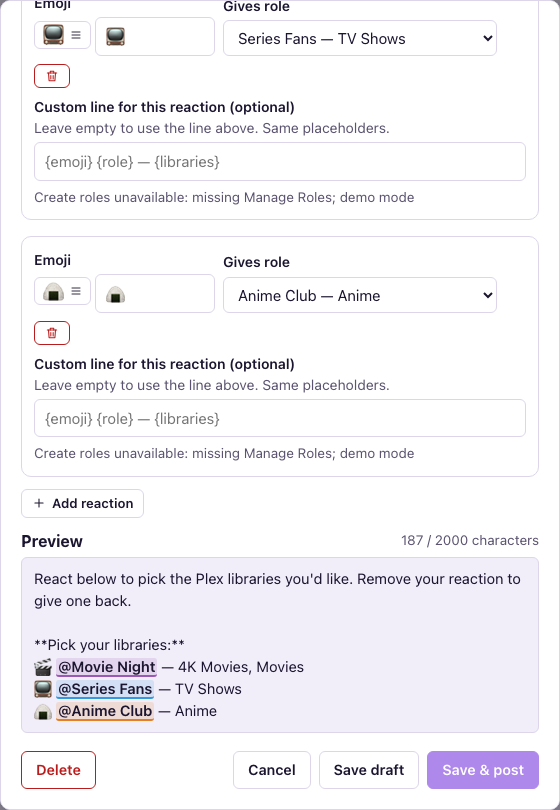This screenshot has height=810, width=560.
Task: Focus custom line field for Anime Club reaction
Action: pyautogui.click(x=280, y=418)
